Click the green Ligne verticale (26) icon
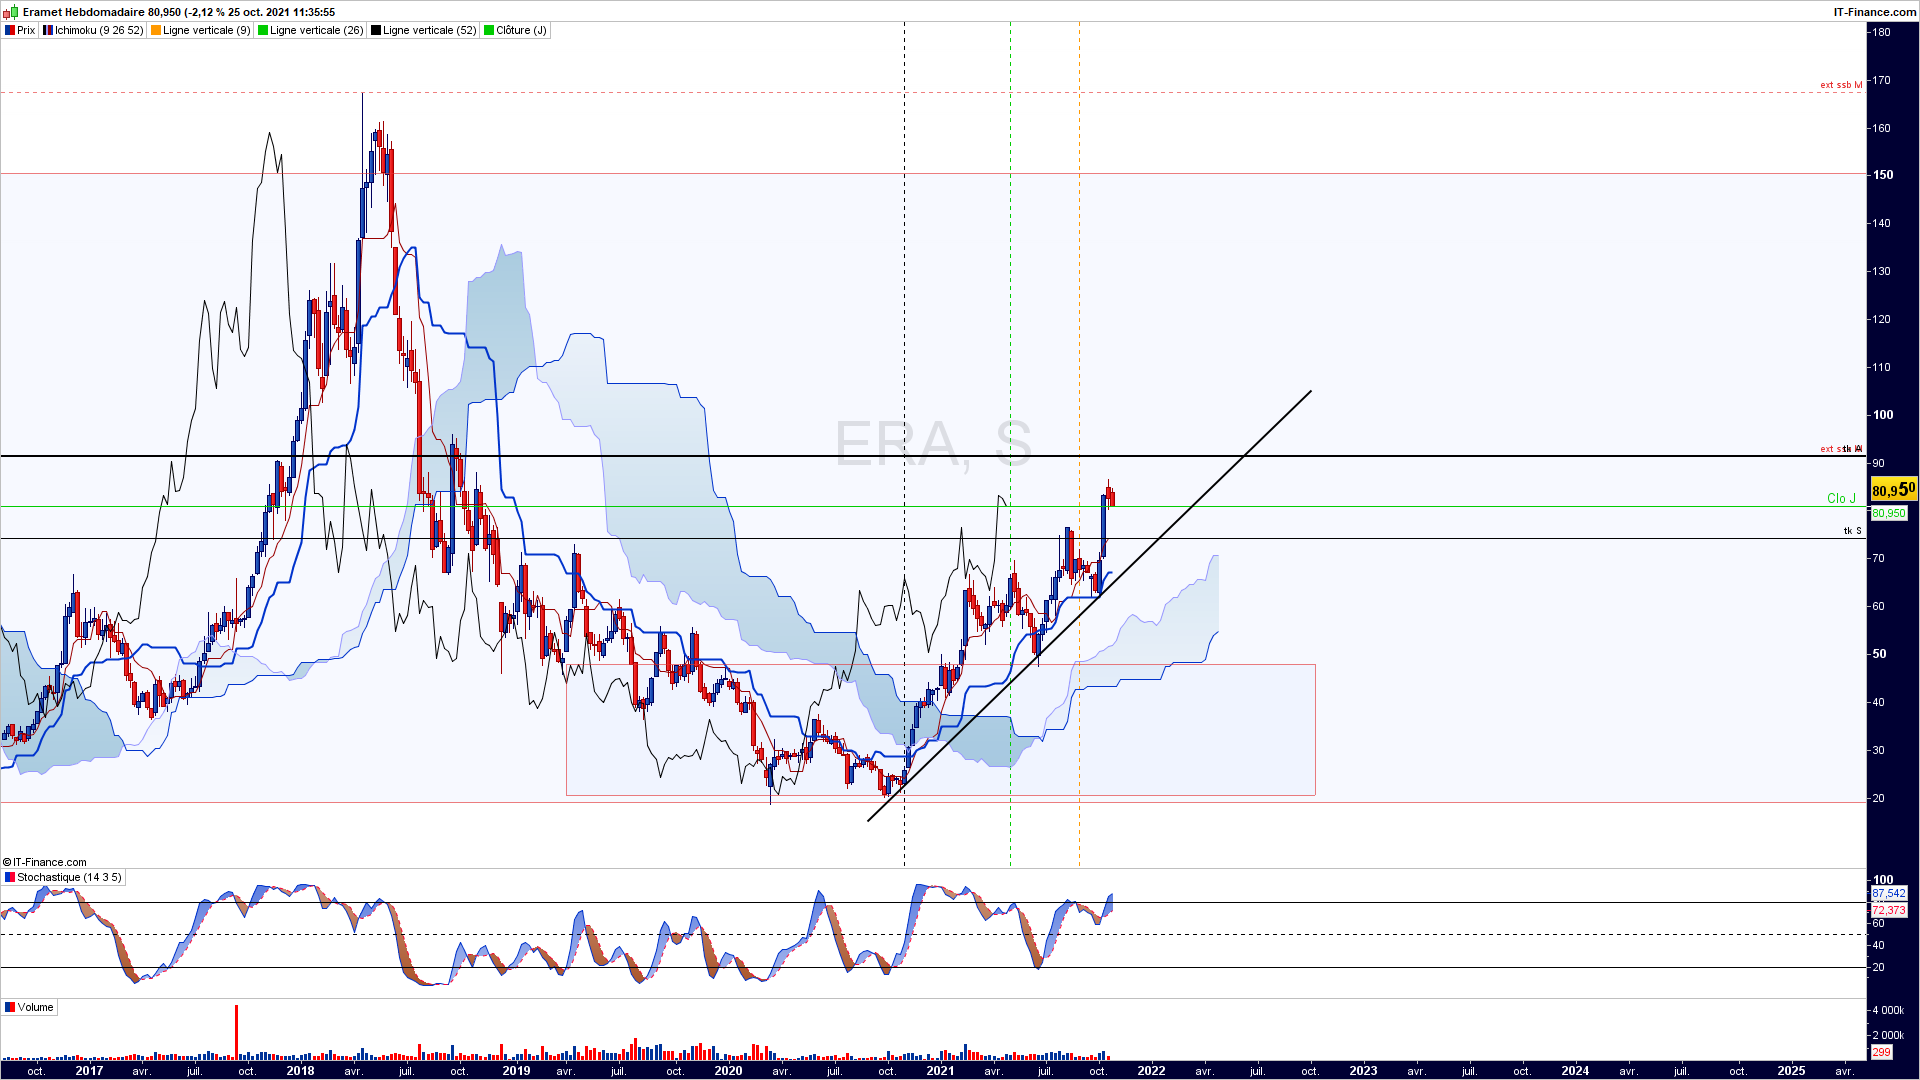This screenshot has width=1920, height=1080. tap(263, 31)
